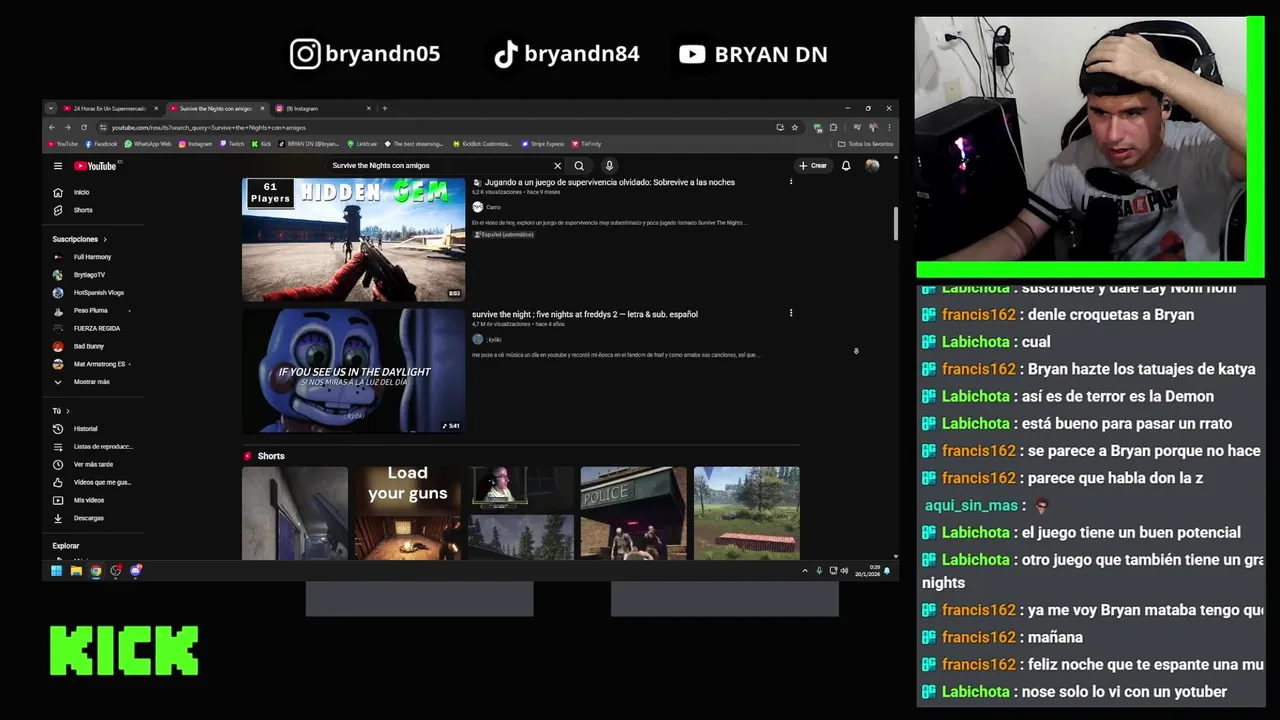Viewport: 1280px width, 720px height.
Task: Open the Kick bookmark
Action: pyautogui.click(x=262, y=144)
